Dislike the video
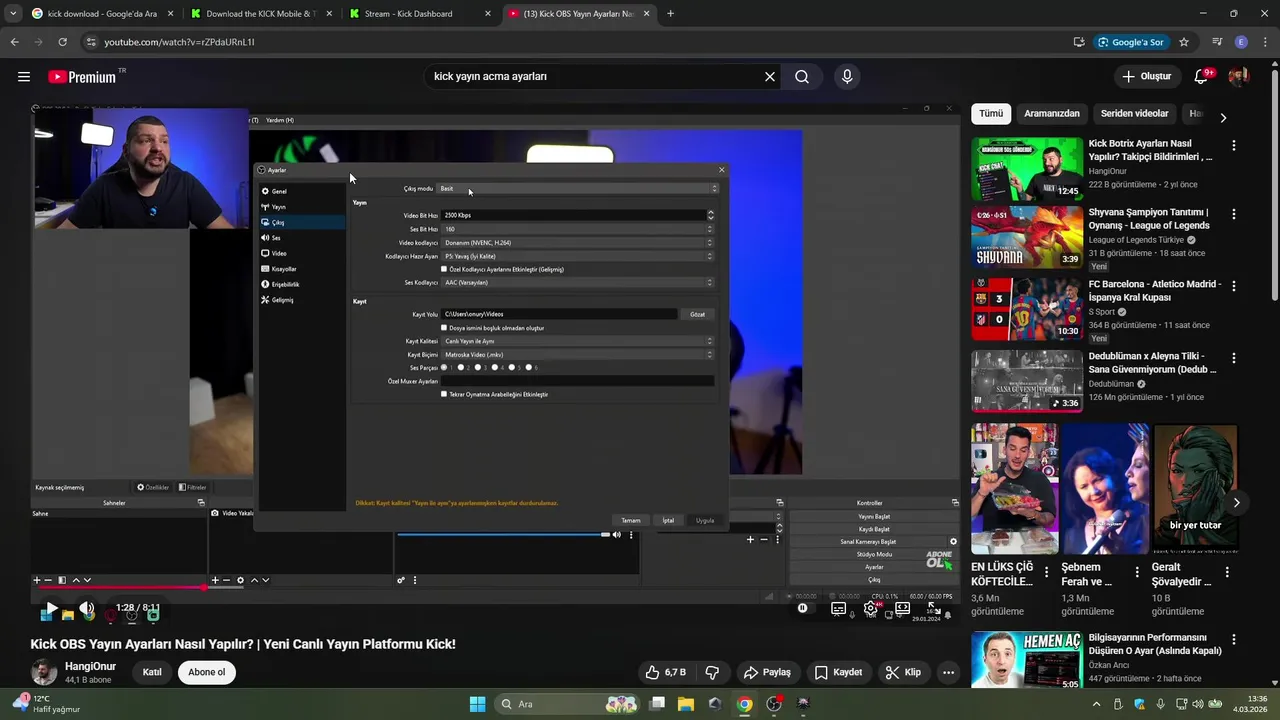The height and width of the screenshot is (720, 1280). tap(713, 672)
